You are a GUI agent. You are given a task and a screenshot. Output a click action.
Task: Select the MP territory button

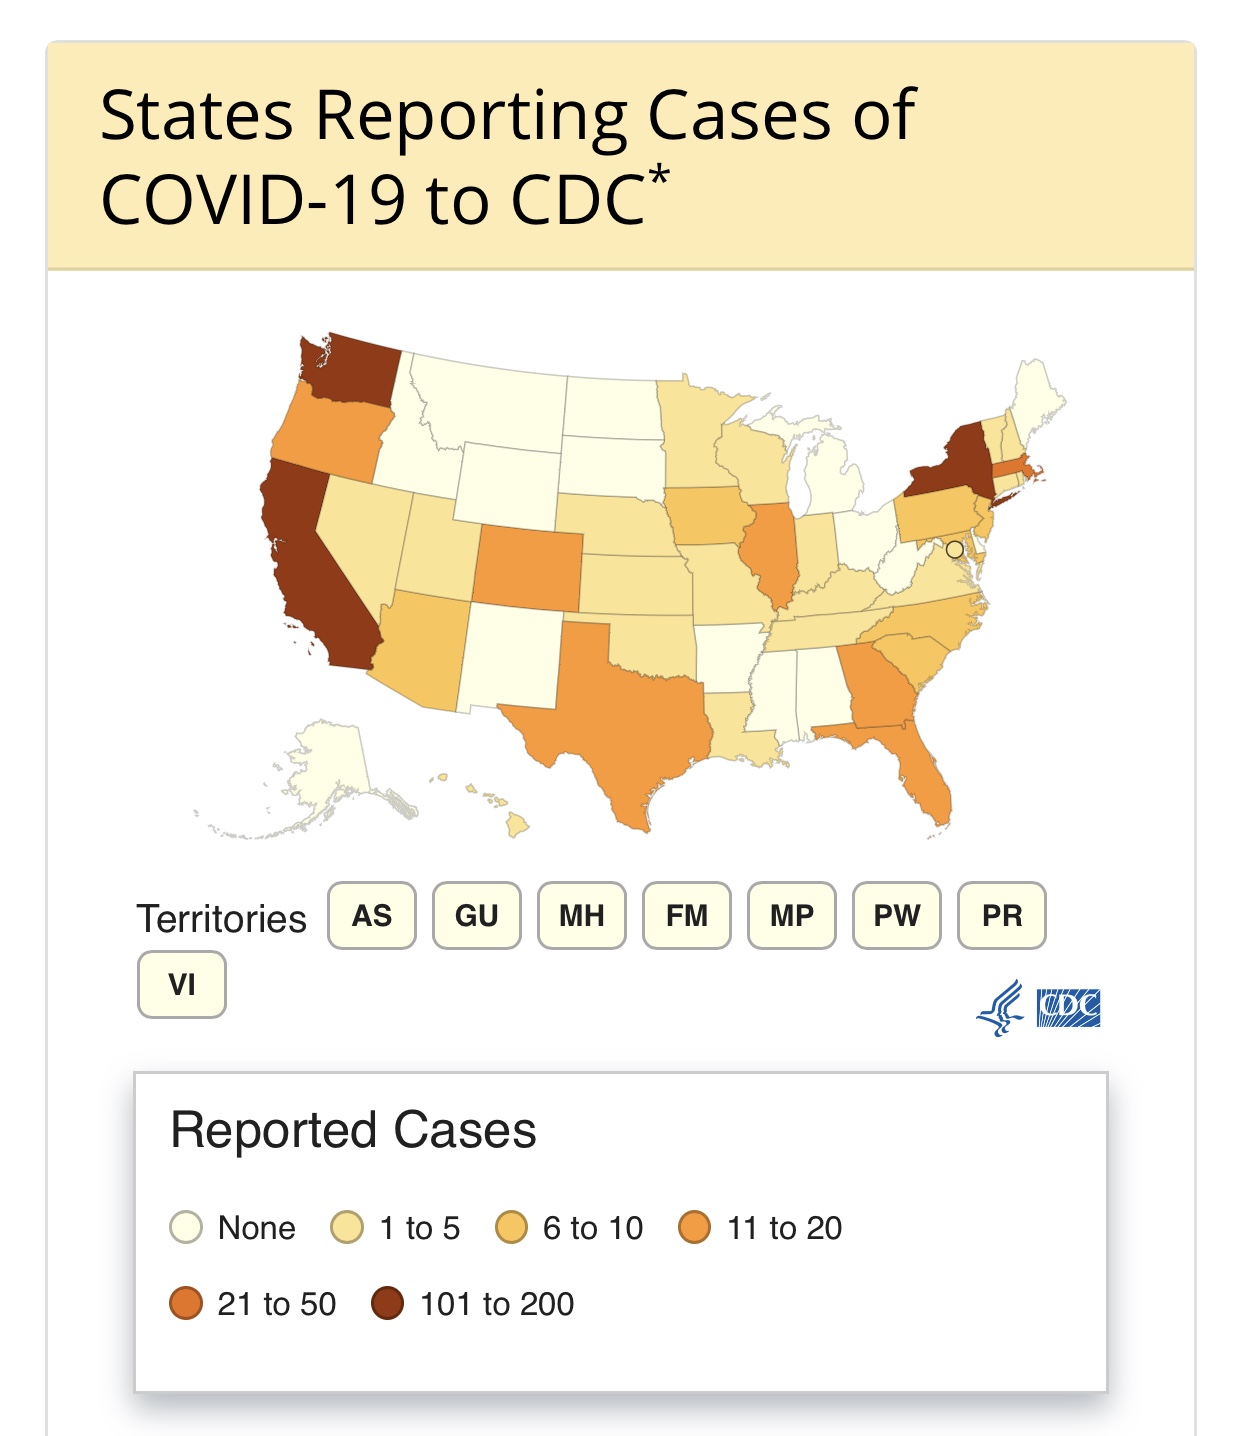(x=792, y=915)
